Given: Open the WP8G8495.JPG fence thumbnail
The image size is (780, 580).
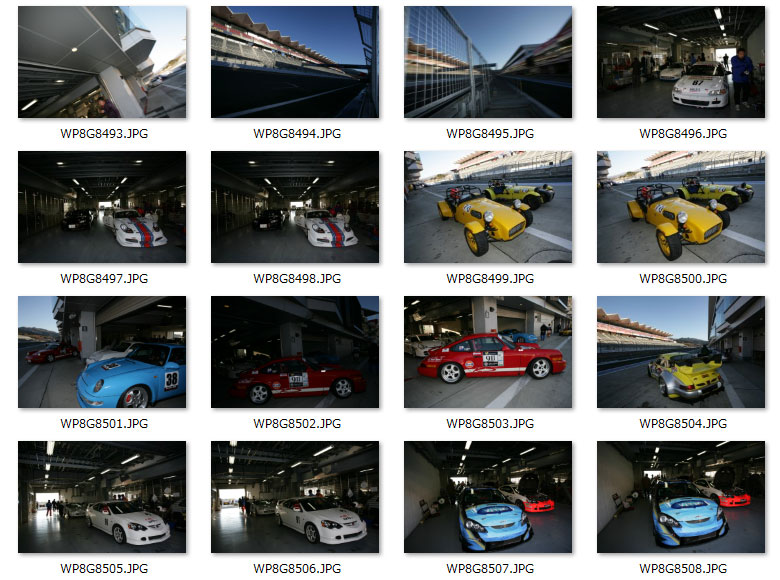Looking at the screenshot, I should 488,62.
